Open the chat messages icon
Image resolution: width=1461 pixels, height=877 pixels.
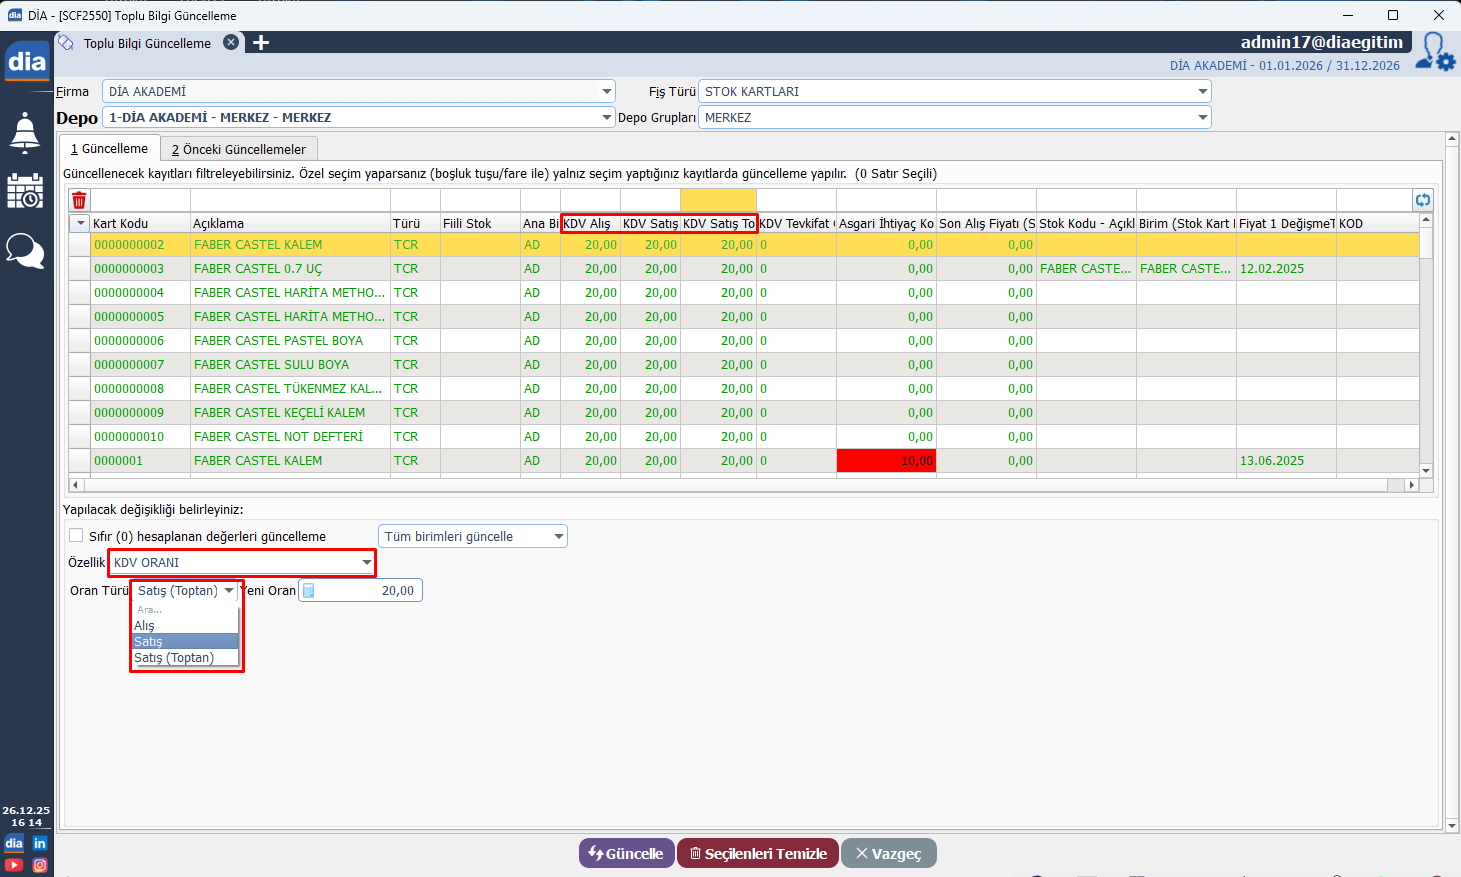pos(25,250)
